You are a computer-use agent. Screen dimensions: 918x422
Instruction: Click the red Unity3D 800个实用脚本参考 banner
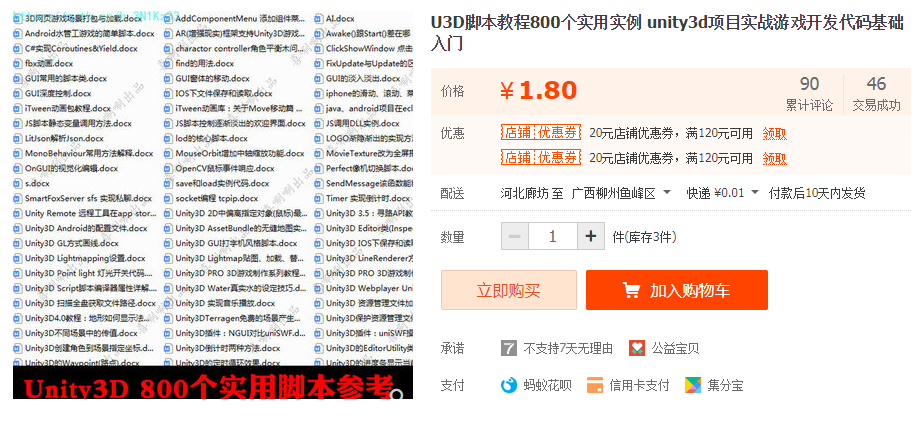pos(213,383)
